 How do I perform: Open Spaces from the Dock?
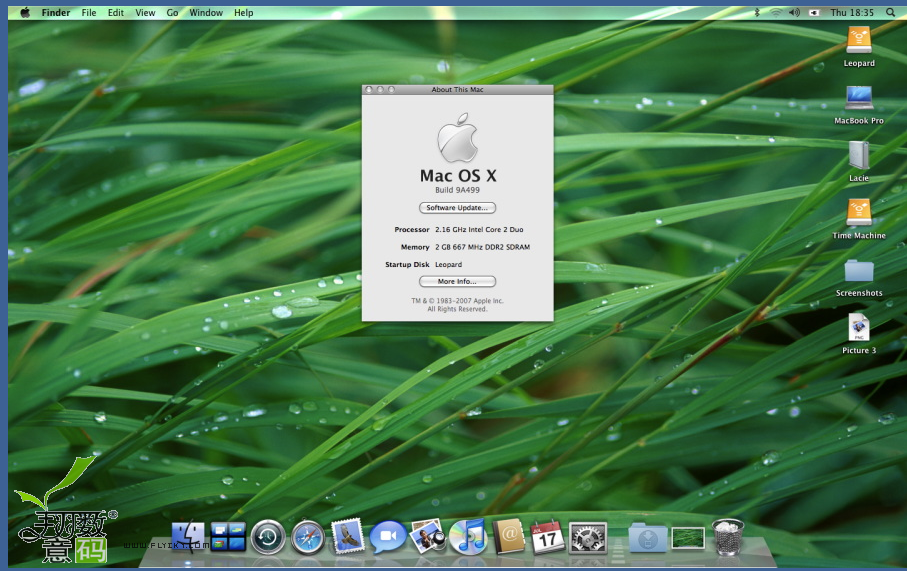click(x=228, y=538)
